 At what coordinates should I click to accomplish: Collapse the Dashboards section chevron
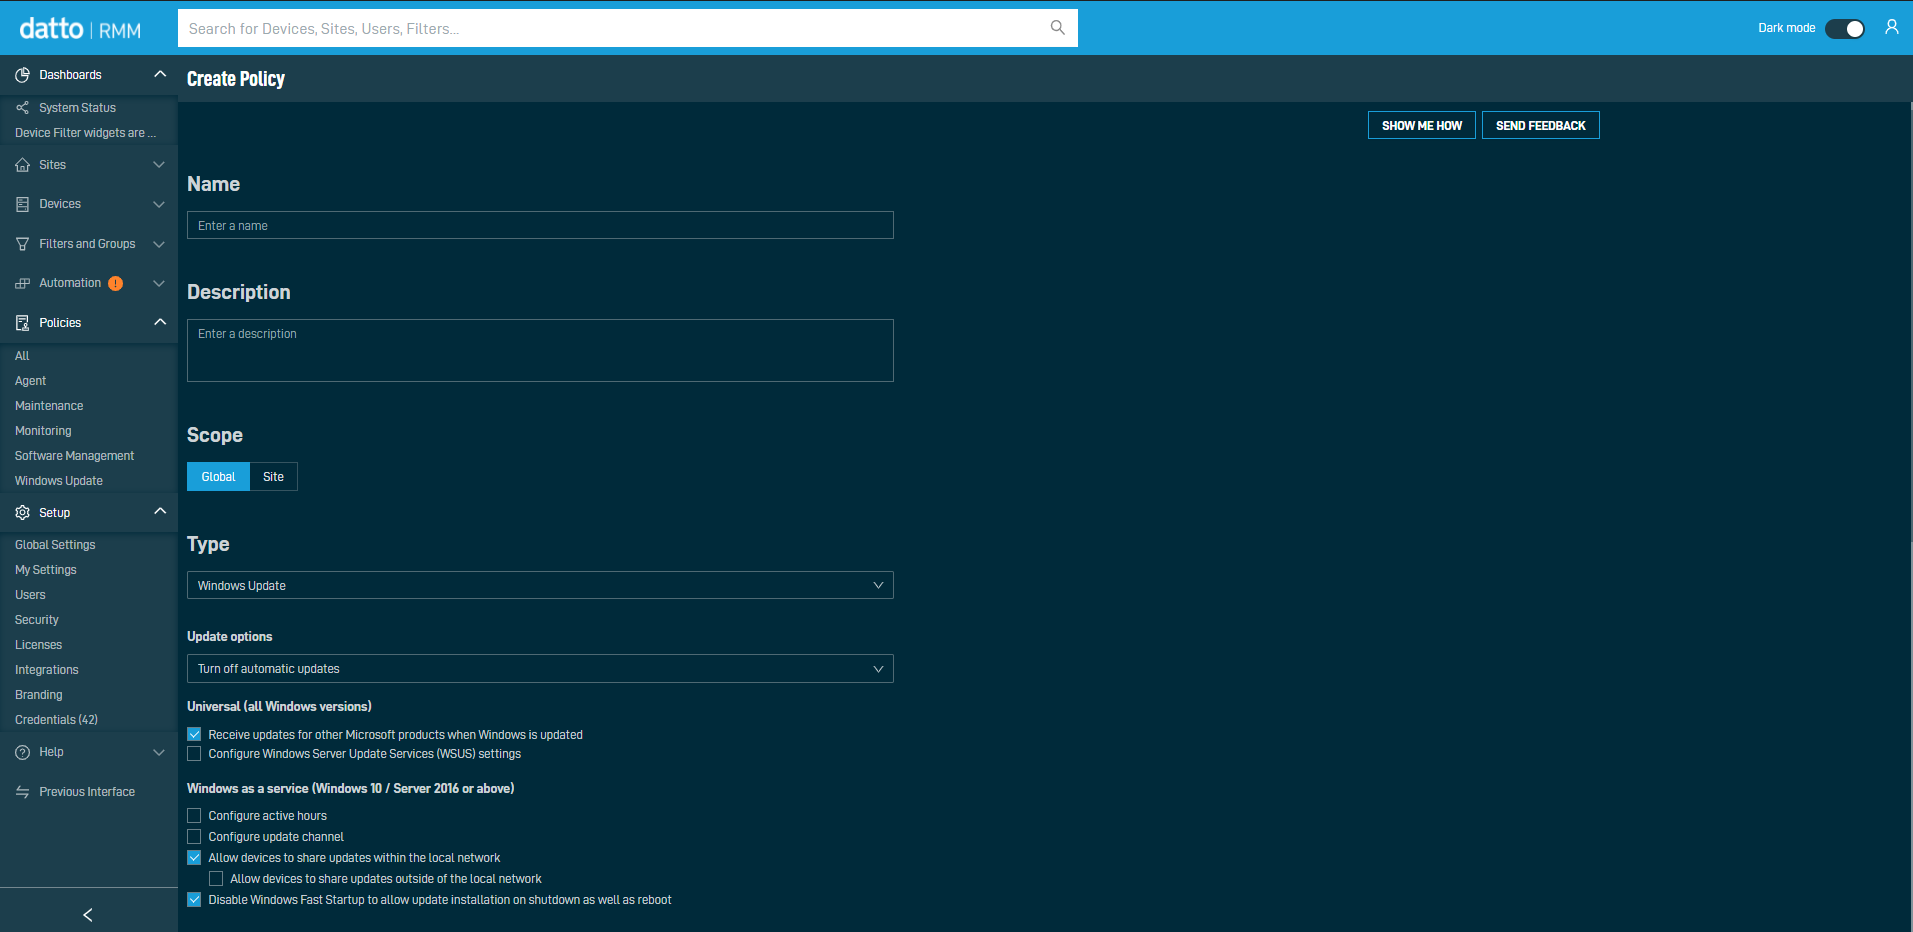[x=160, y=75]
